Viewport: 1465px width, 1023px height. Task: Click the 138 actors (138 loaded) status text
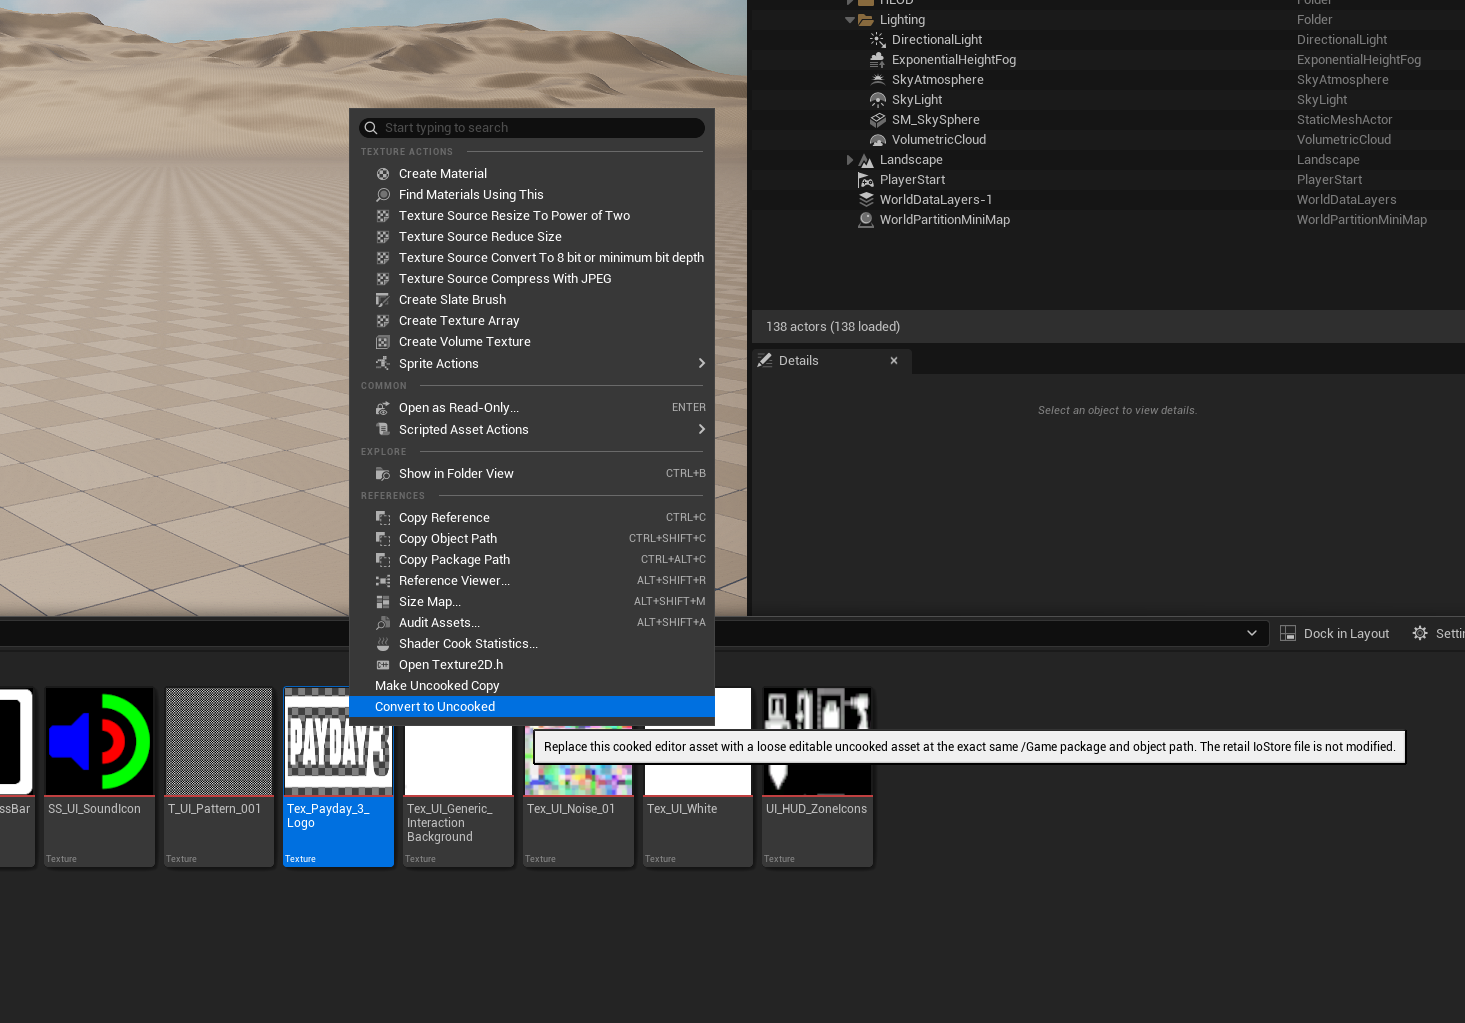833,327
